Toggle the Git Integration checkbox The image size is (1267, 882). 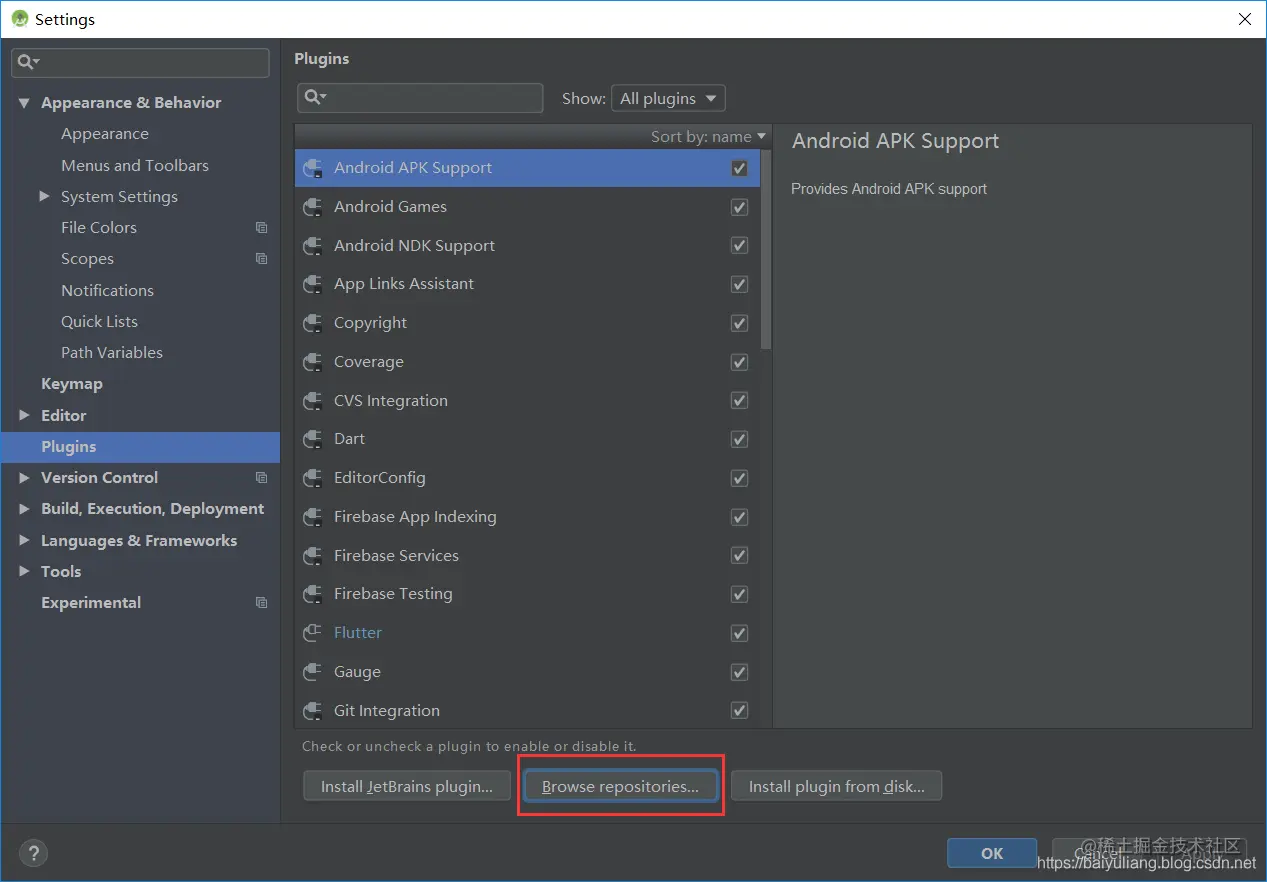point(740,711)
